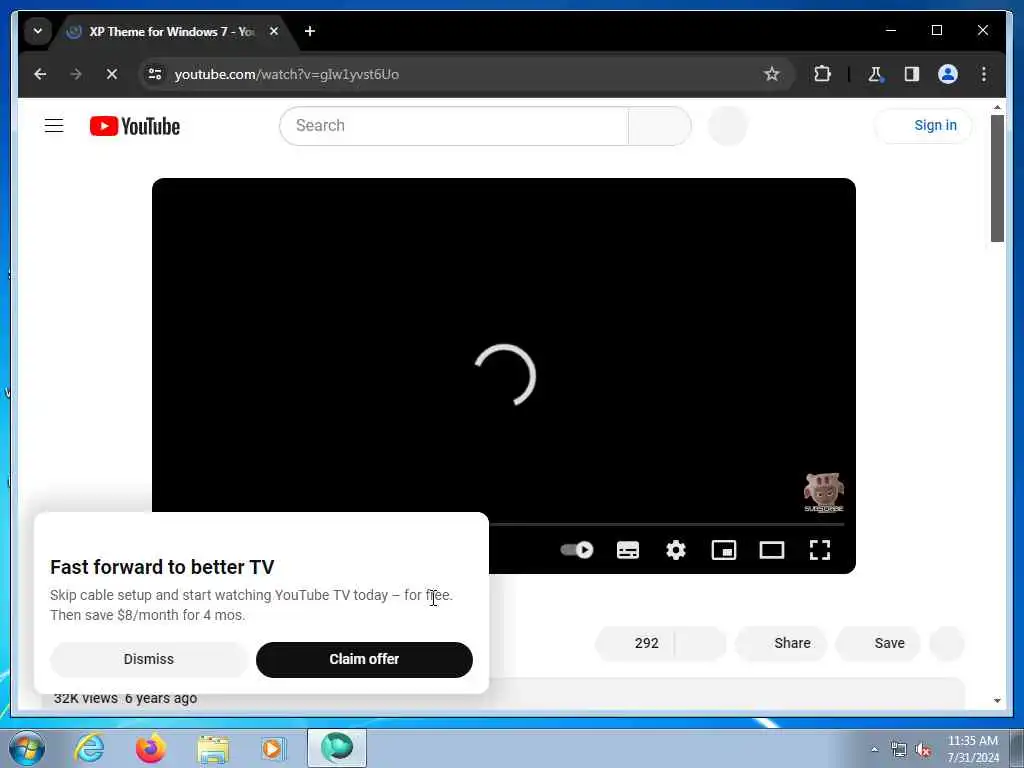This screenshot has height=768, width=1024.
Task: Open the YouTube guide hamburger menu
Action: click(54, 125)
